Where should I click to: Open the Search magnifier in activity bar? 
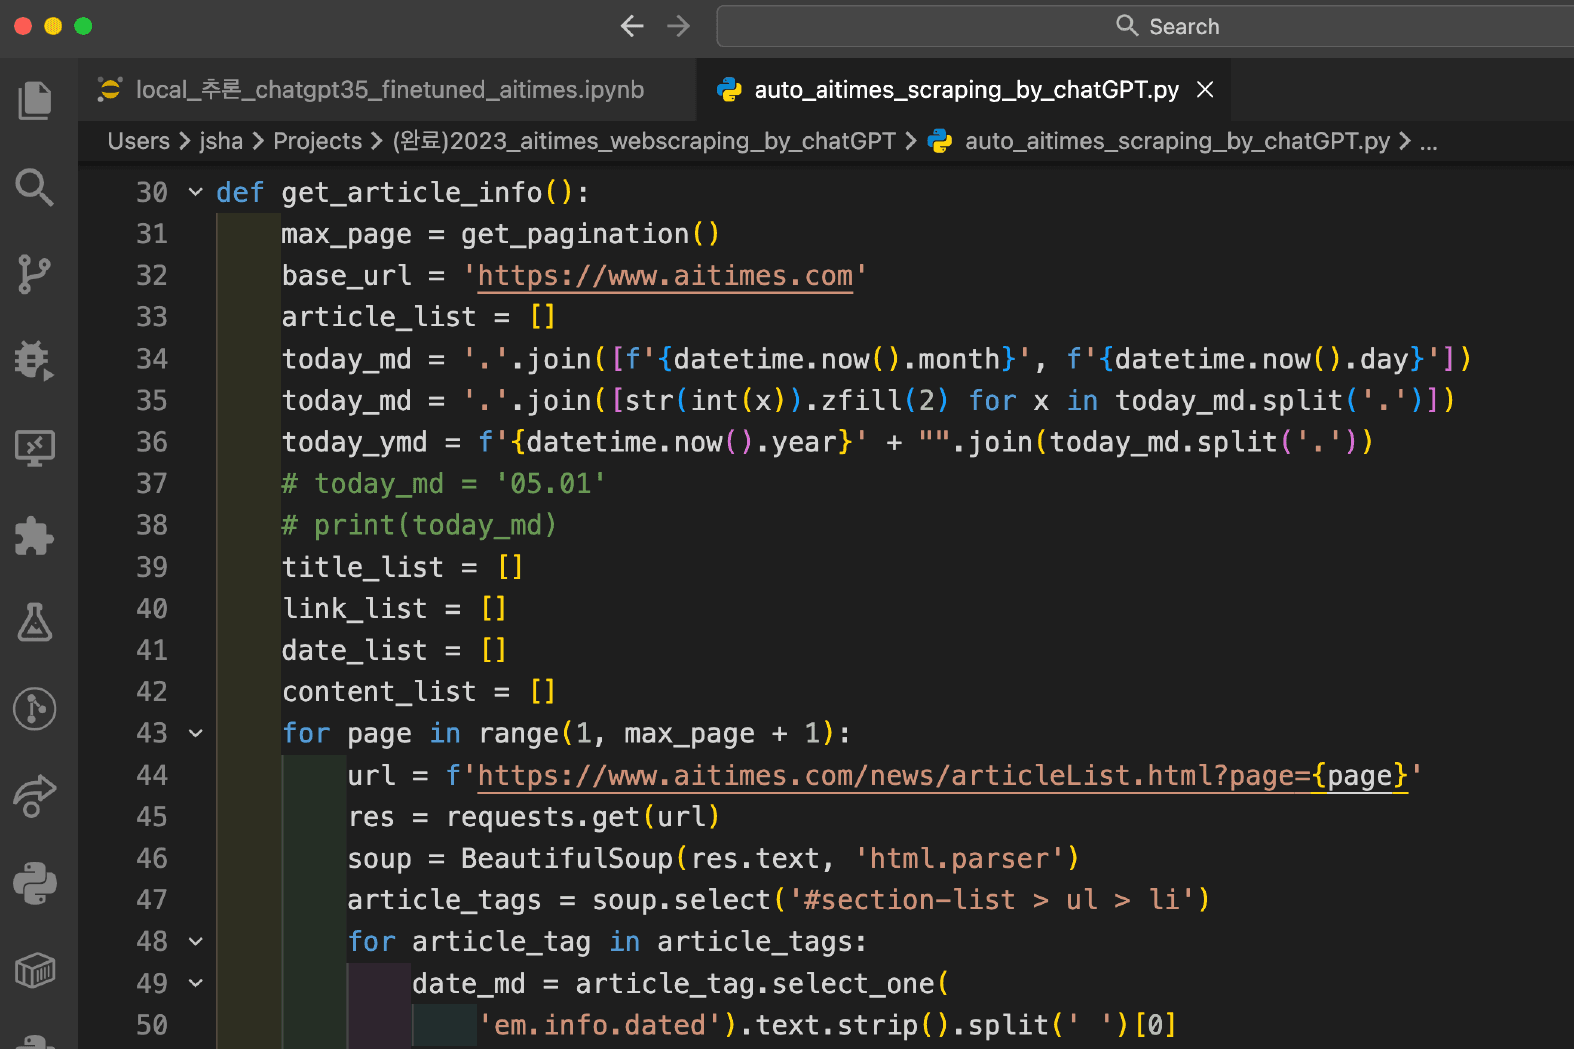(x=35, y=187)
